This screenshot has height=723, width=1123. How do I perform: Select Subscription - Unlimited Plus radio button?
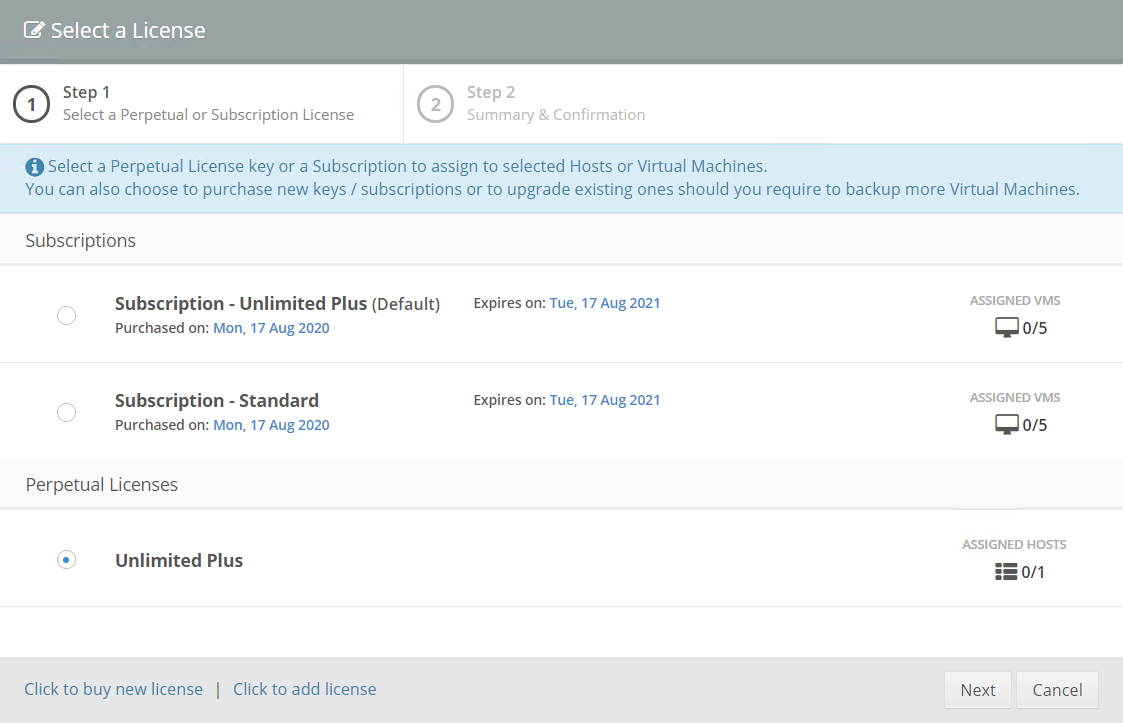[66, 316]
